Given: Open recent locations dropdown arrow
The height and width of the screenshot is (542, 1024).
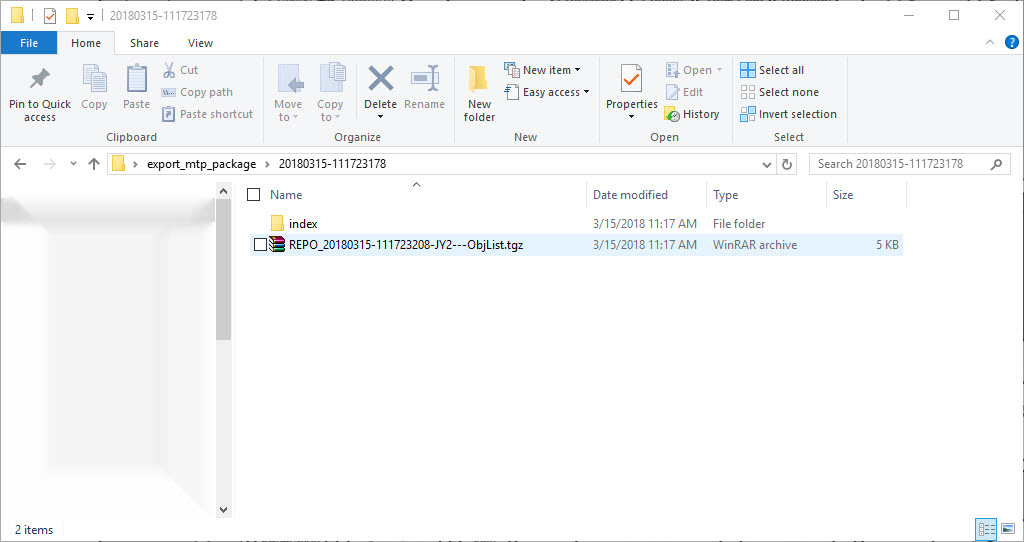Looking at the screenshot, I should pyautogui.click(x=73, y=164).
